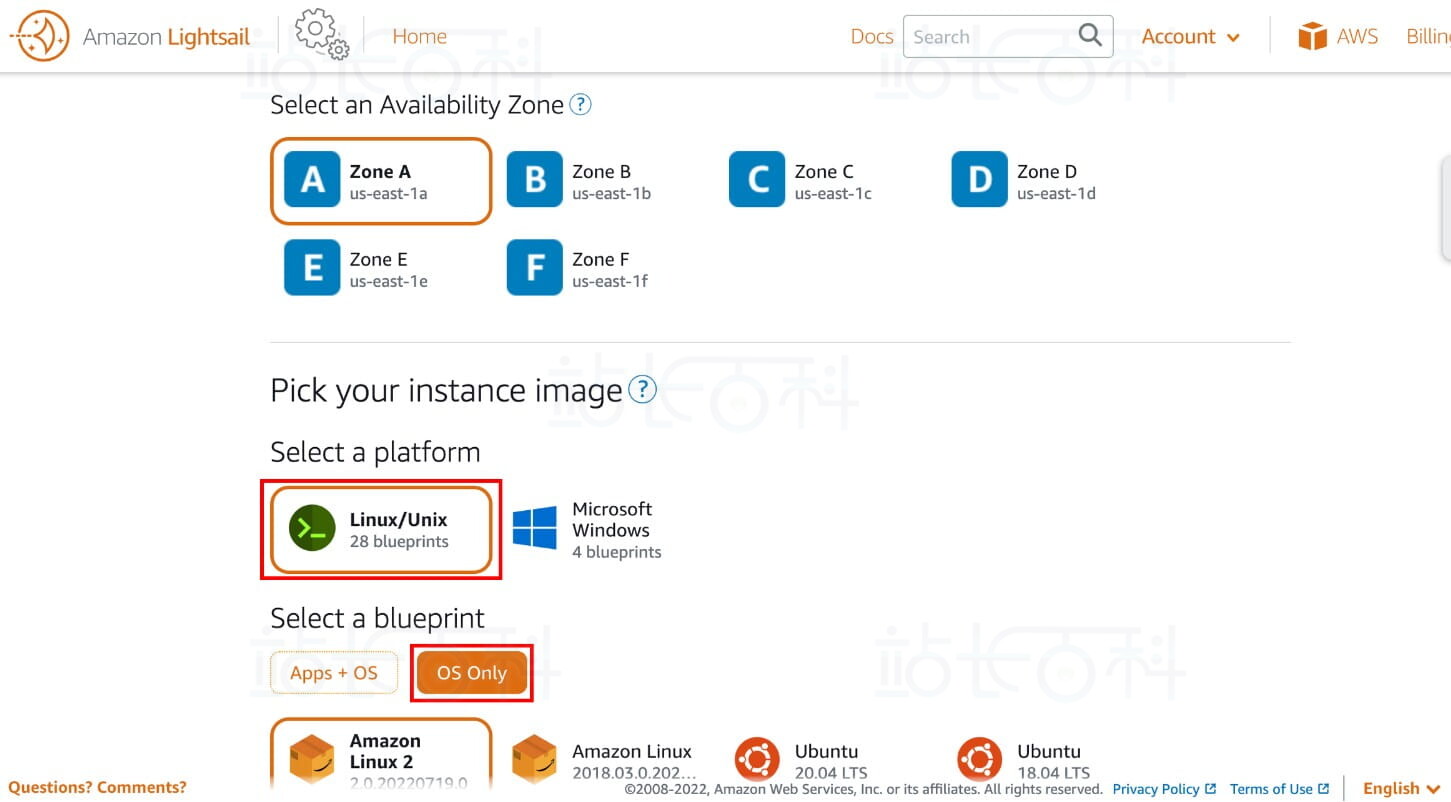Viewport: 1451px width, 802px height.
Task: Click into the Search input field
Action: (x=990, y=37)
